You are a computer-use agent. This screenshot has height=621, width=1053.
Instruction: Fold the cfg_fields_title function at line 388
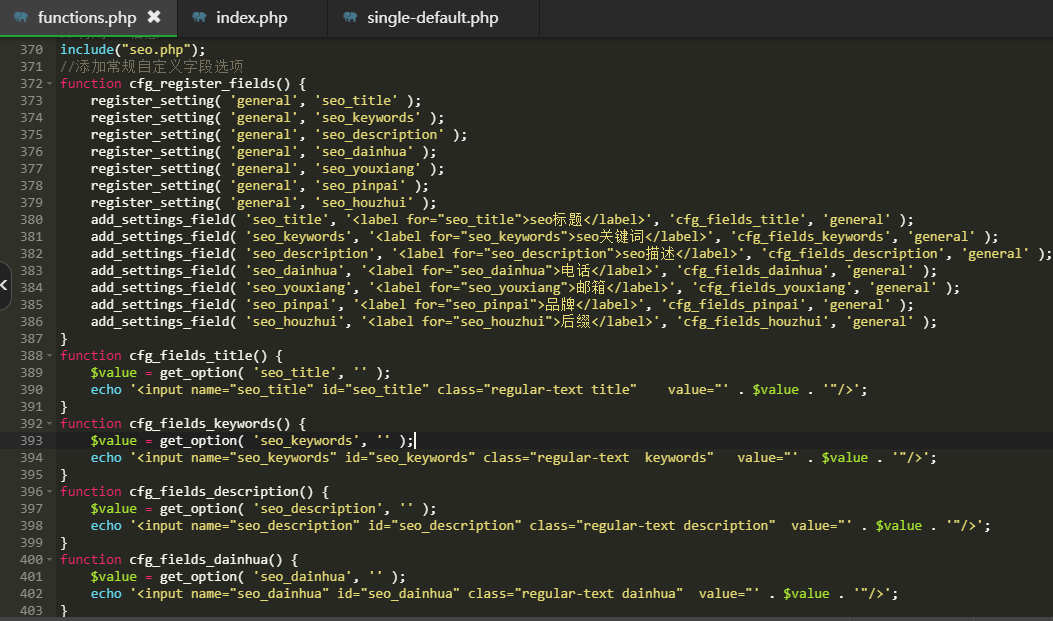click(50, 356)
